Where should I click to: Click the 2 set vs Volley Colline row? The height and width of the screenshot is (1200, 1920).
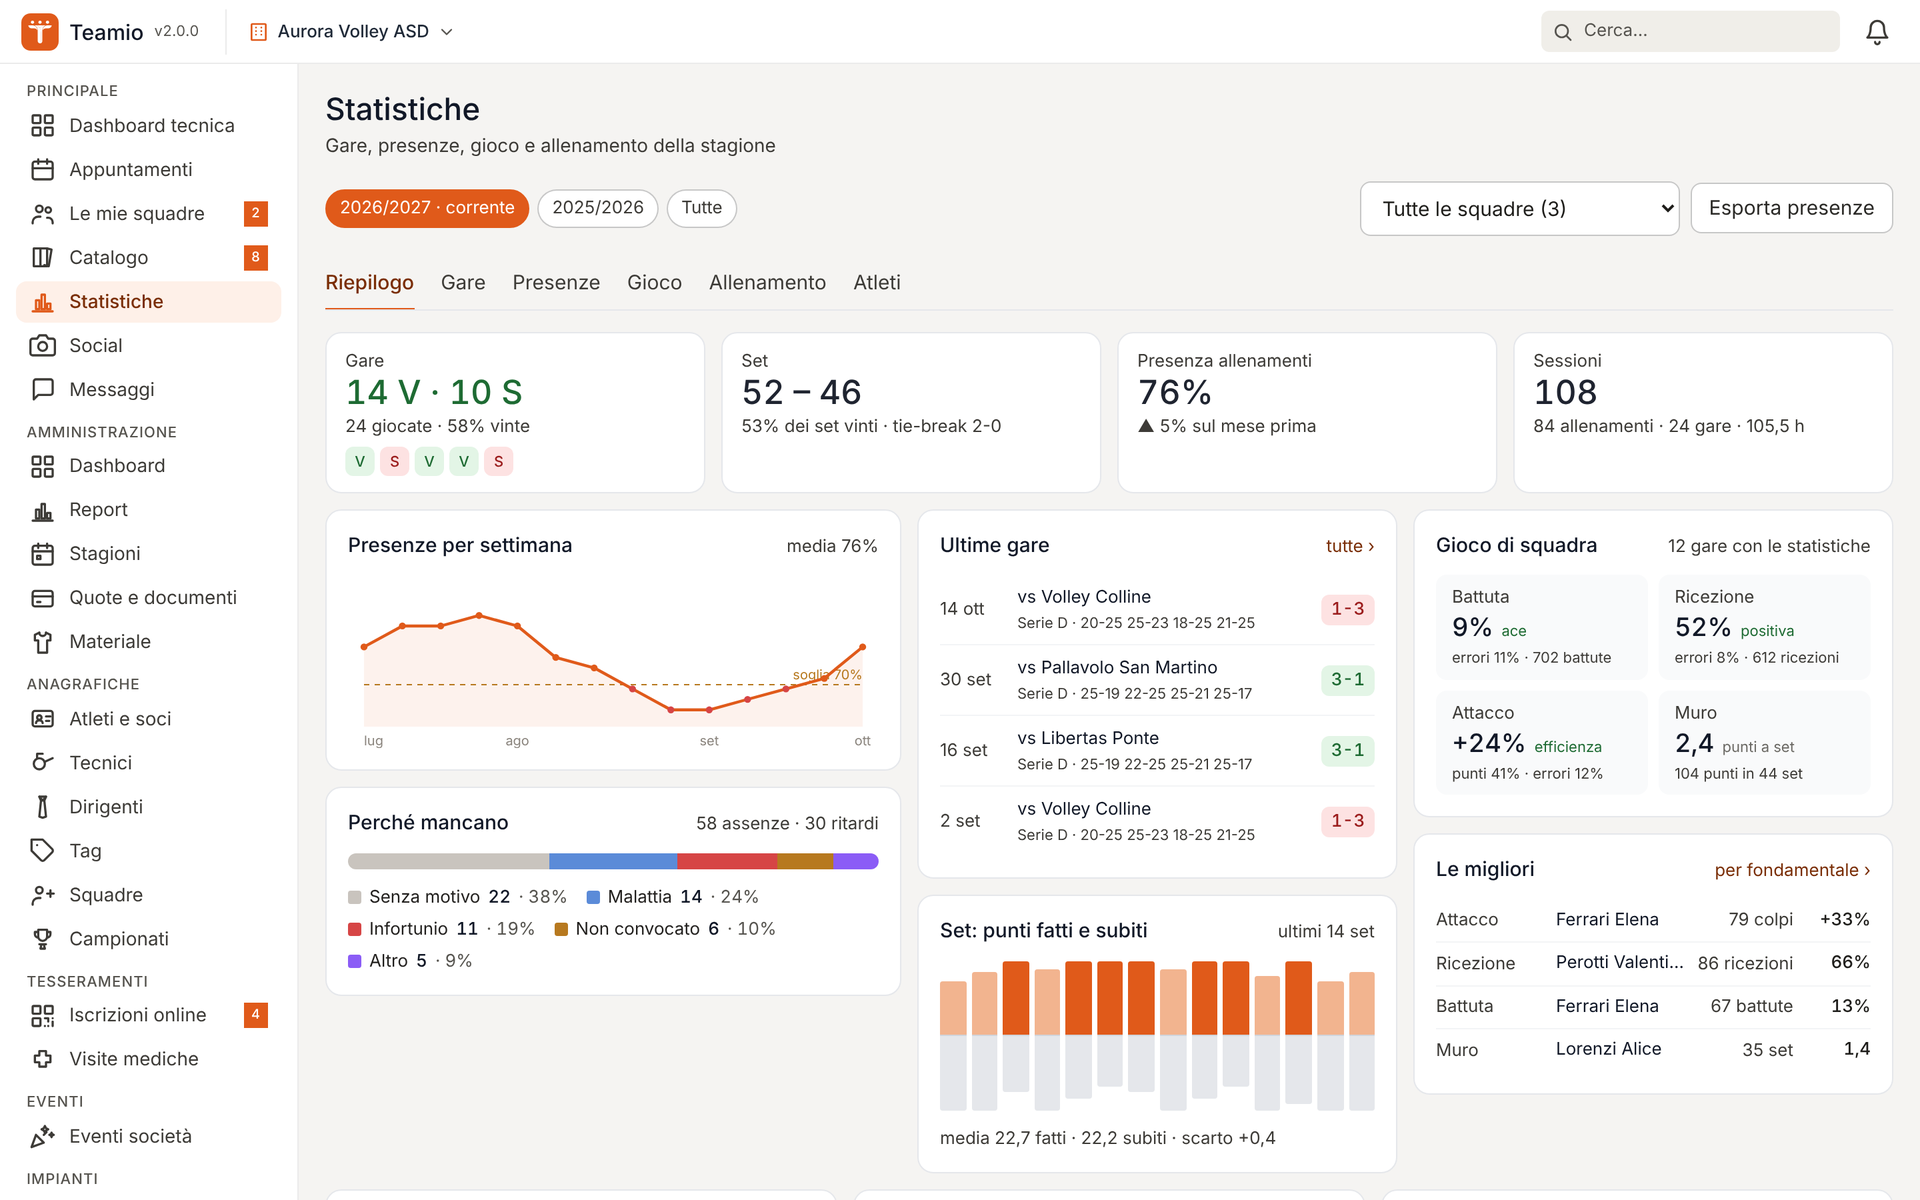(1157, 821)
